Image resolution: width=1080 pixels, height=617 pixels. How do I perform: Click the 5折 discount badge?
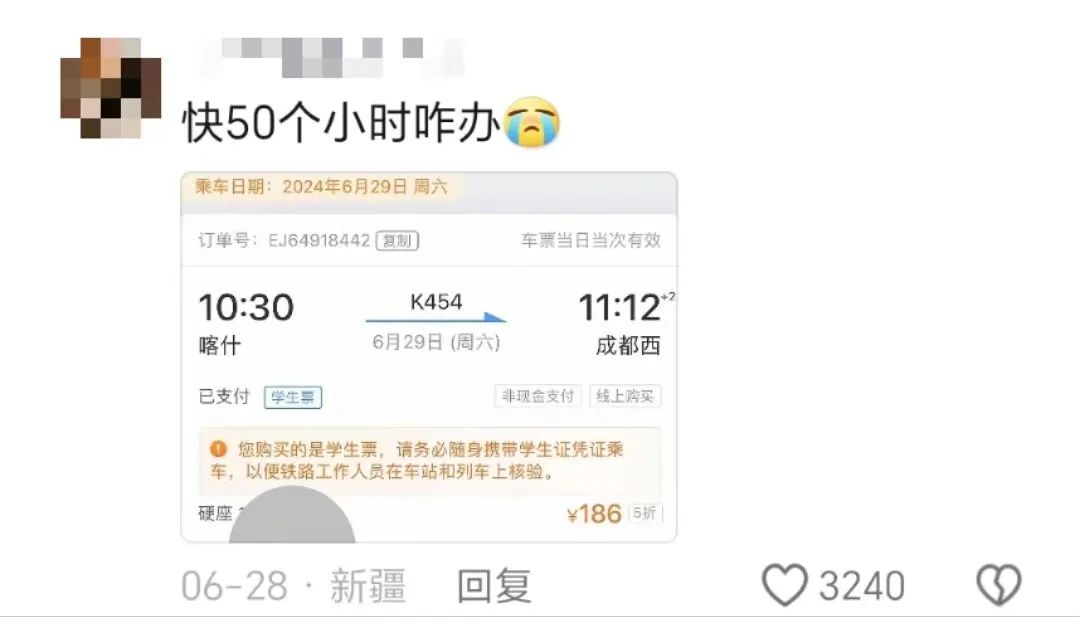tap(645, 512)
